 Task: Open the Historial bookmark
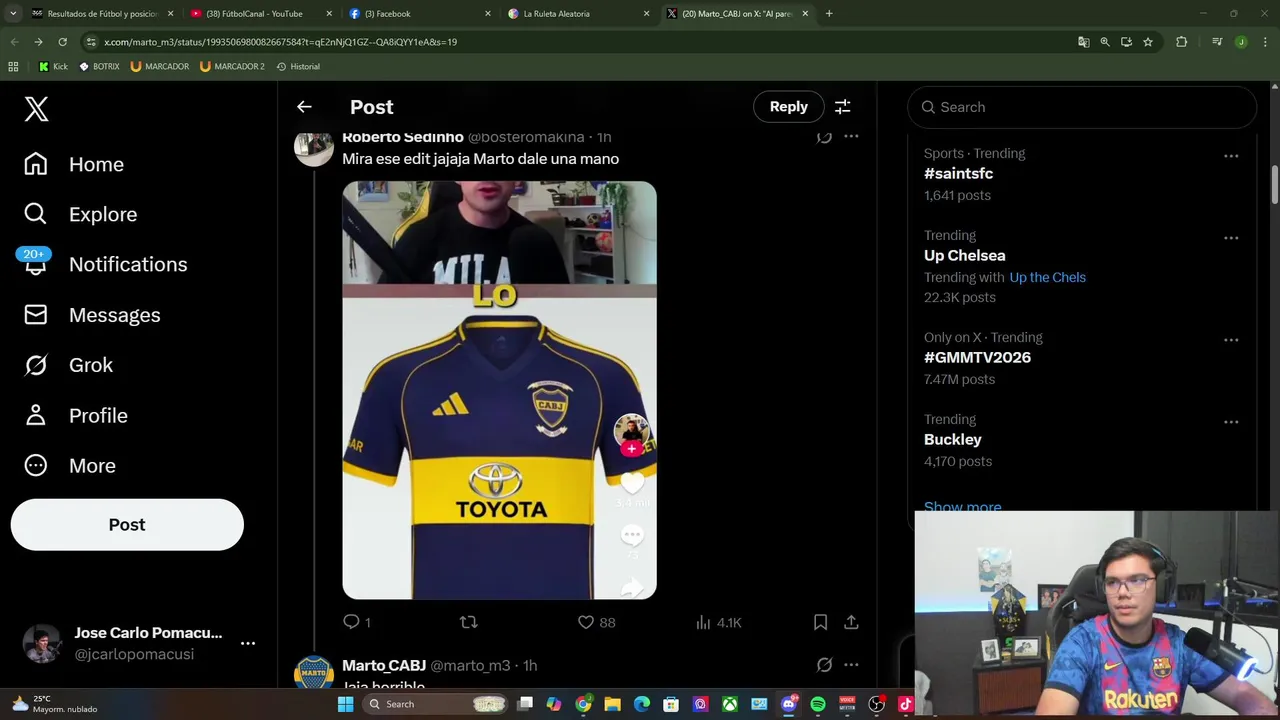(298, 66)
